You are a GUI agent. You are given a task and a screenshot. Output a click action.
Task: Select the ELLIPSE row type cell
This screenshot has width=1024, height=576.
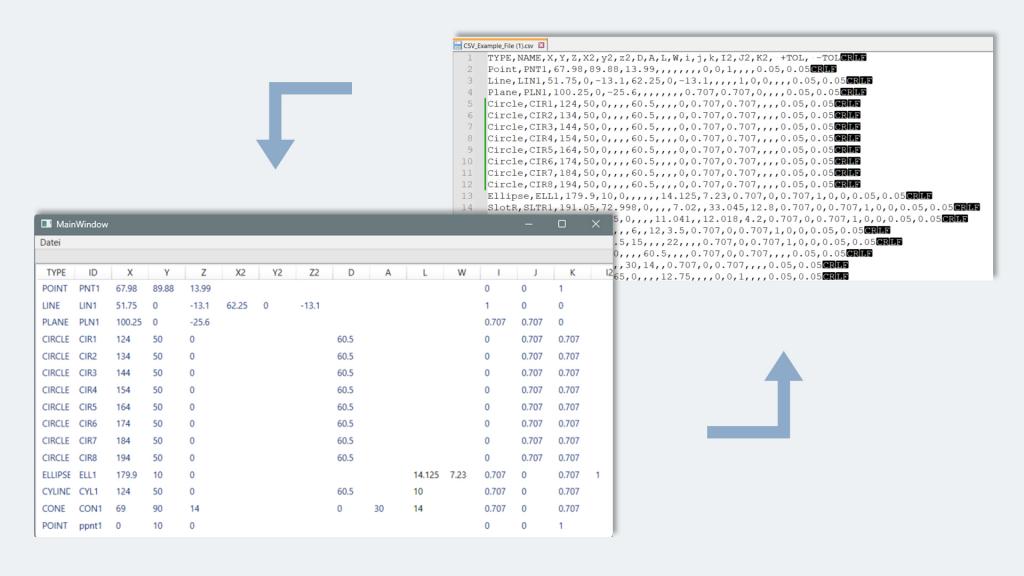(57, 474)
